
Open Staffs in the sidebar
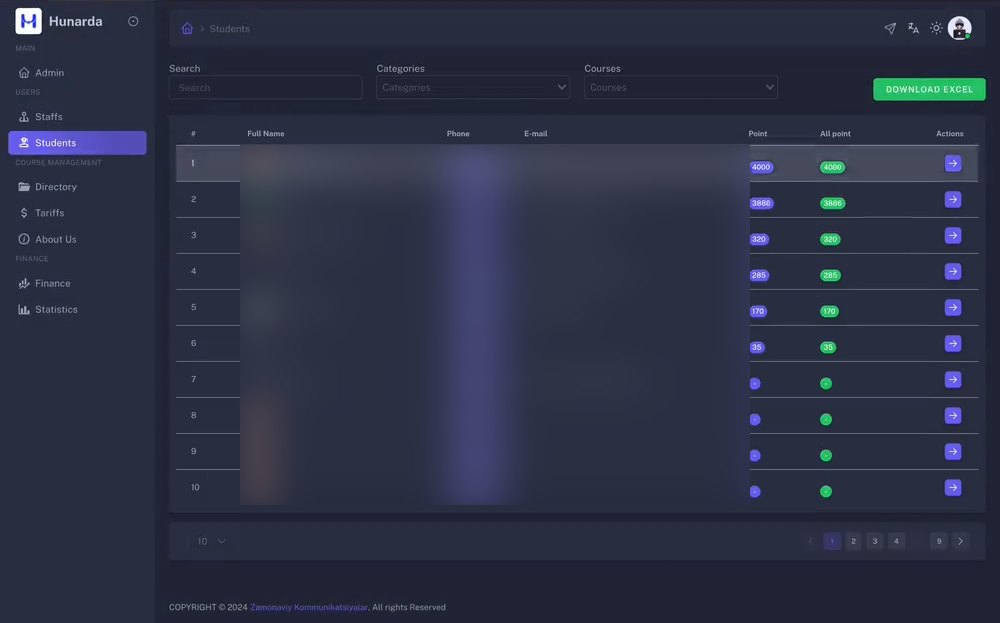coord(77,117)
